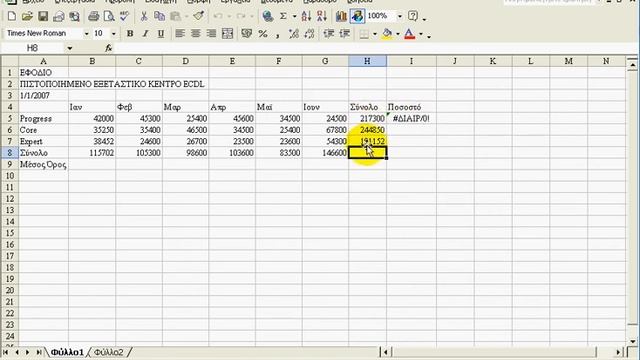The image size is (640, 360).
Task: Select the Φύλλο1 sheet tab
Action: 67,352
